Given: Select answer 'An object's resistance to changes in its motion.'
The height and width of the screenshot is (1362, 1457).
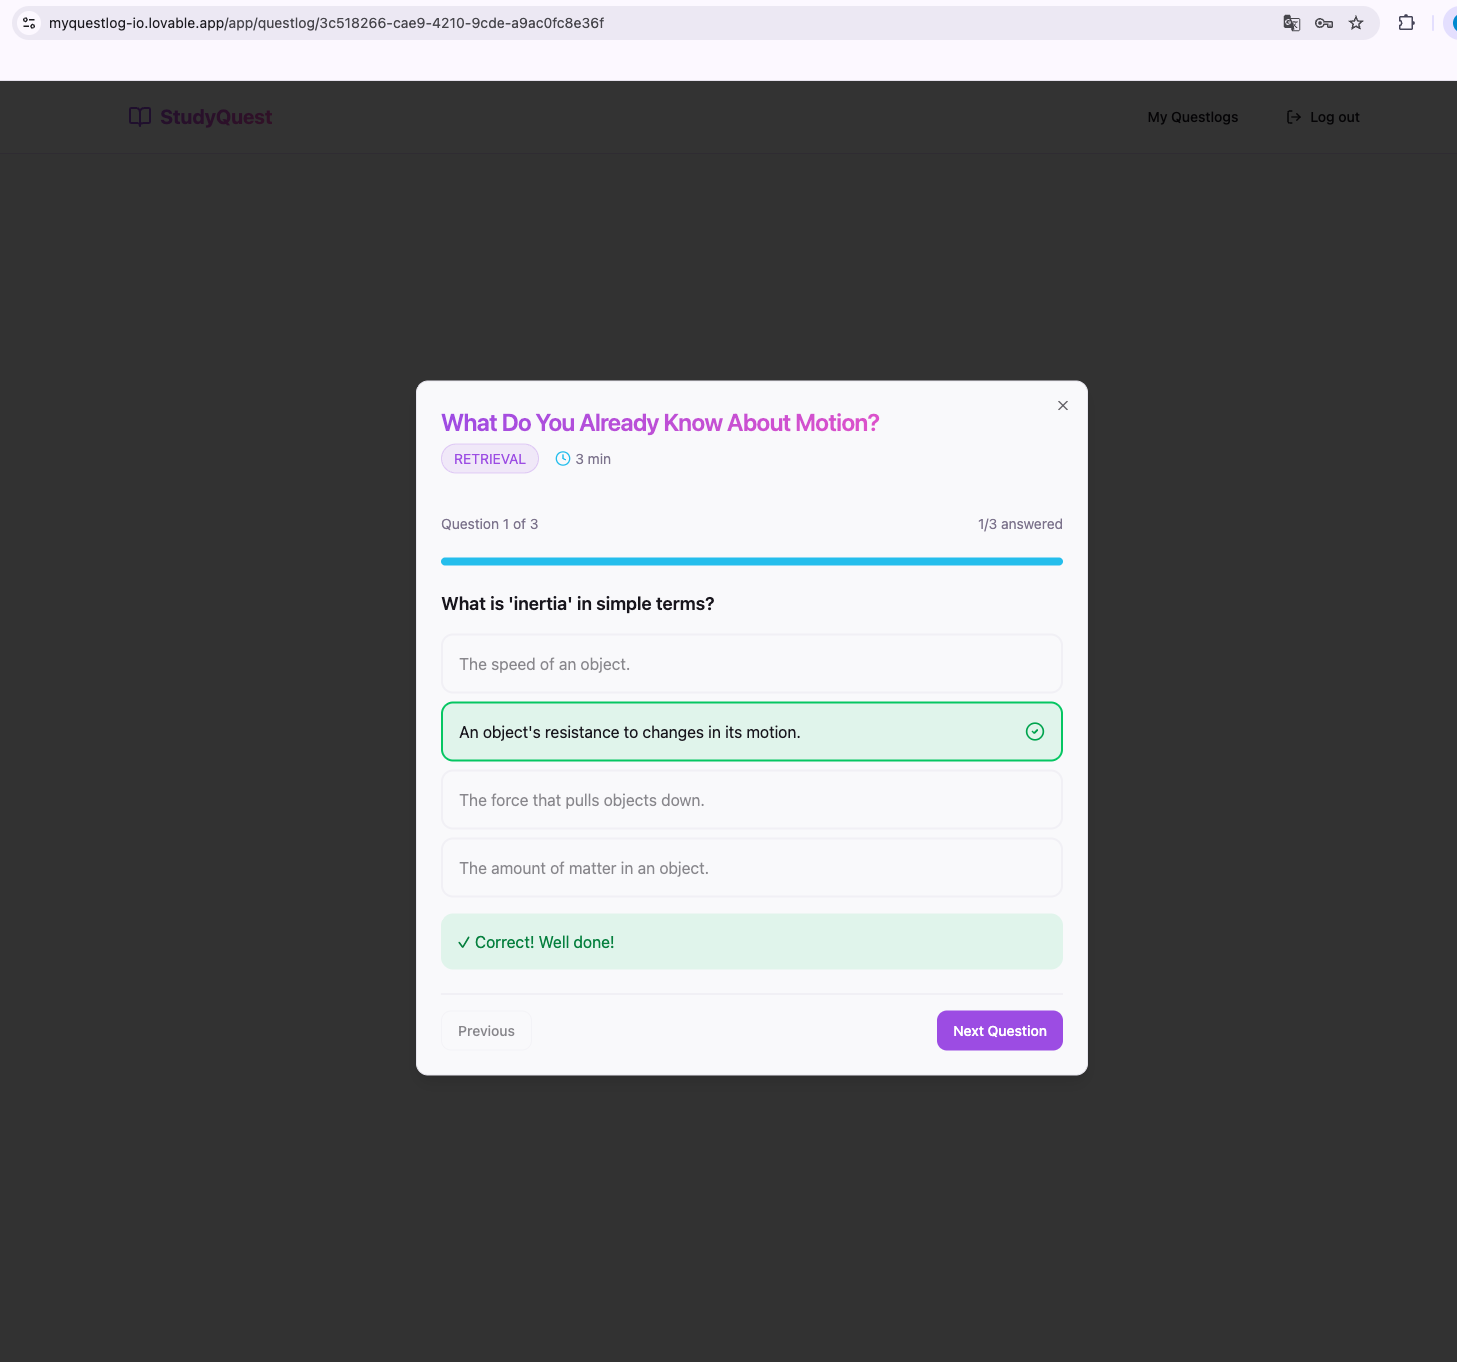Looking at the screenshot, I should click(x=752, y=732).
